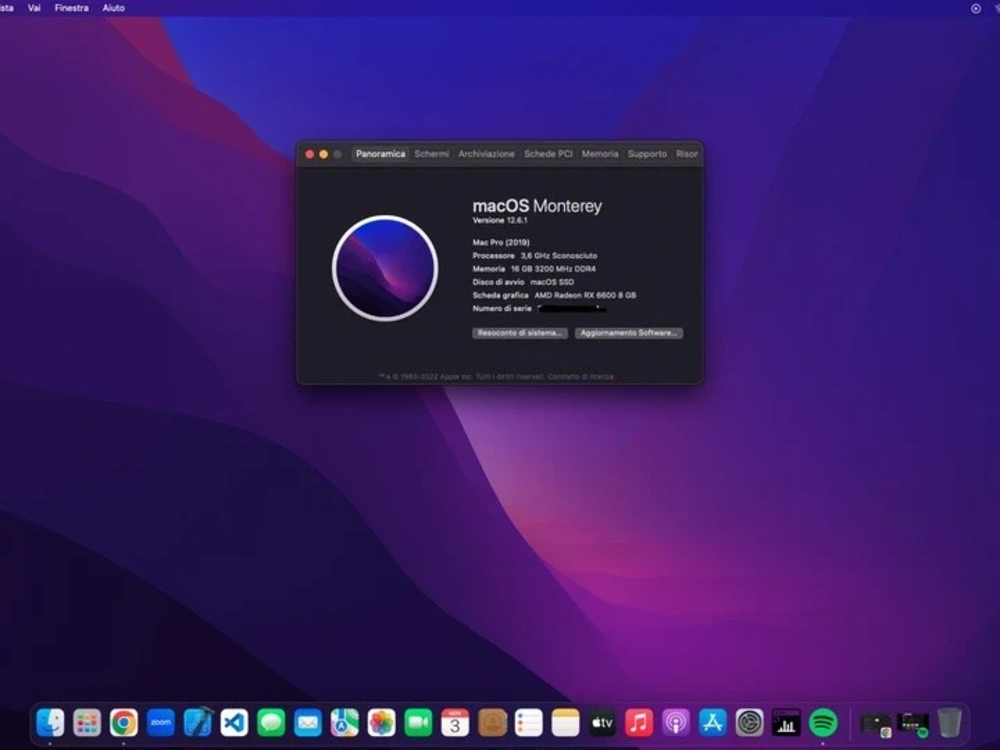Open the Messages app icon
The image size is (1000, 750).
(271, 723)
